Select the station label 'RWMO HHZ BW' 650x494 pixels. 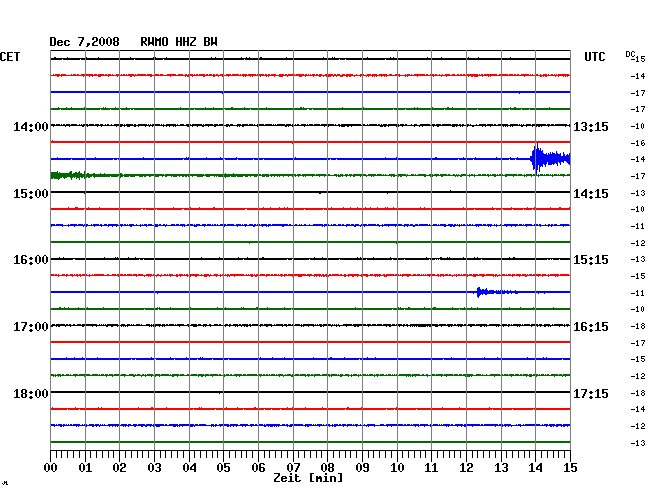point(179,42)
